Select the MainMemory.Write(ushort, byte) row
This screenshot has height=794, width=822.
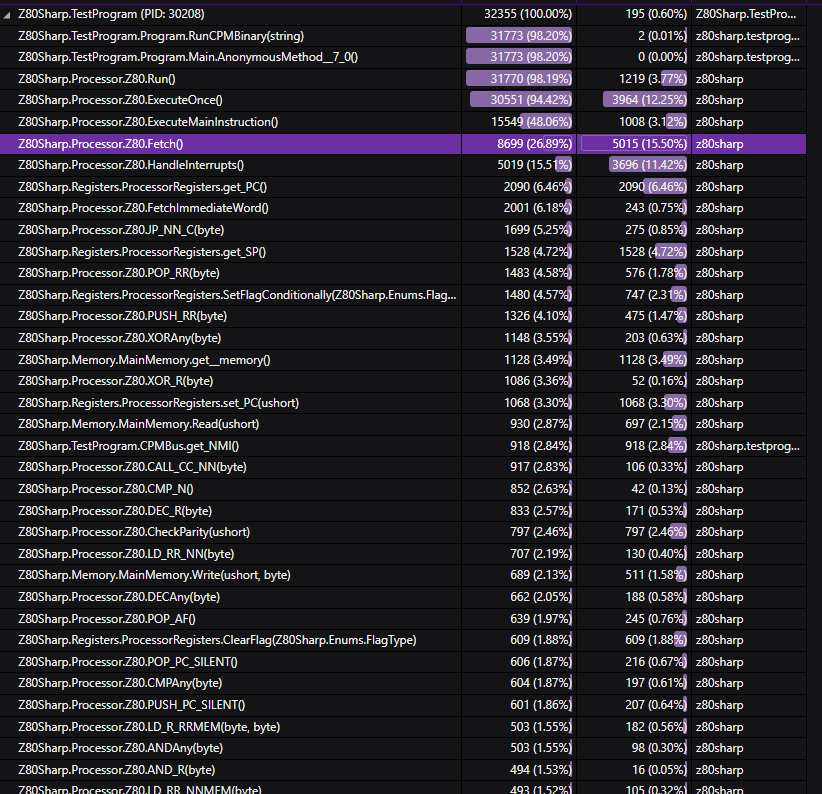tap(403, 575)
